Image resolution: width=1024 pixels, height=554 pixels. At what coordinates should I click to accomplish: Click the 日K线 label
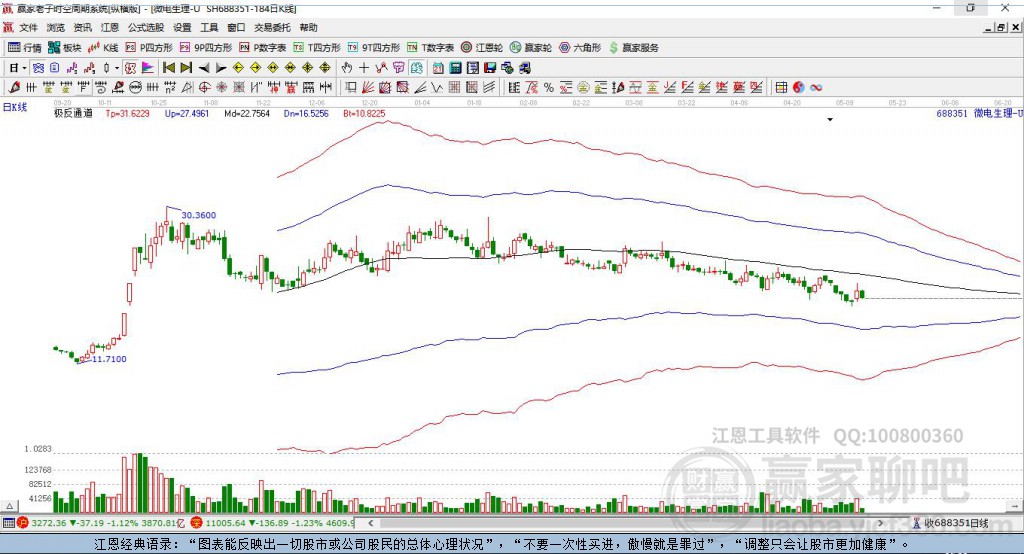[x=15, y=107]
